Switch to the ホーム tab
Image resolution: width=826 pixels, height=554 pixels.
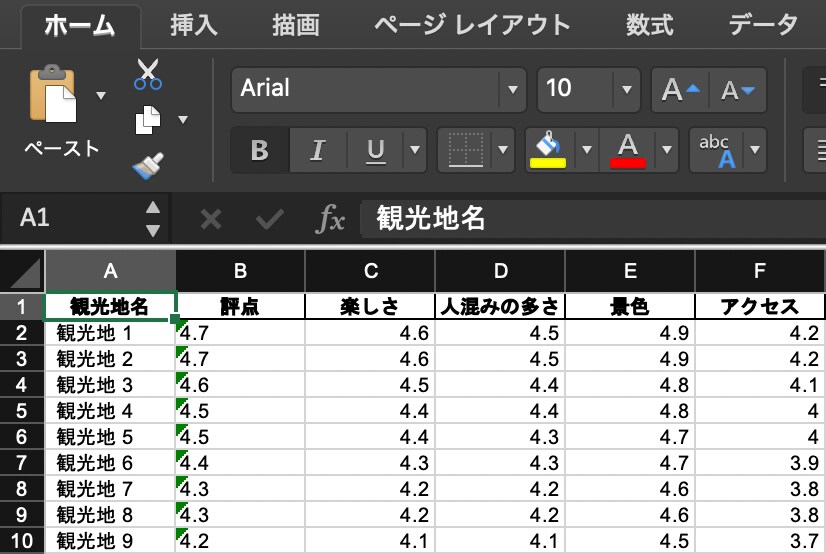pos(80,25)
